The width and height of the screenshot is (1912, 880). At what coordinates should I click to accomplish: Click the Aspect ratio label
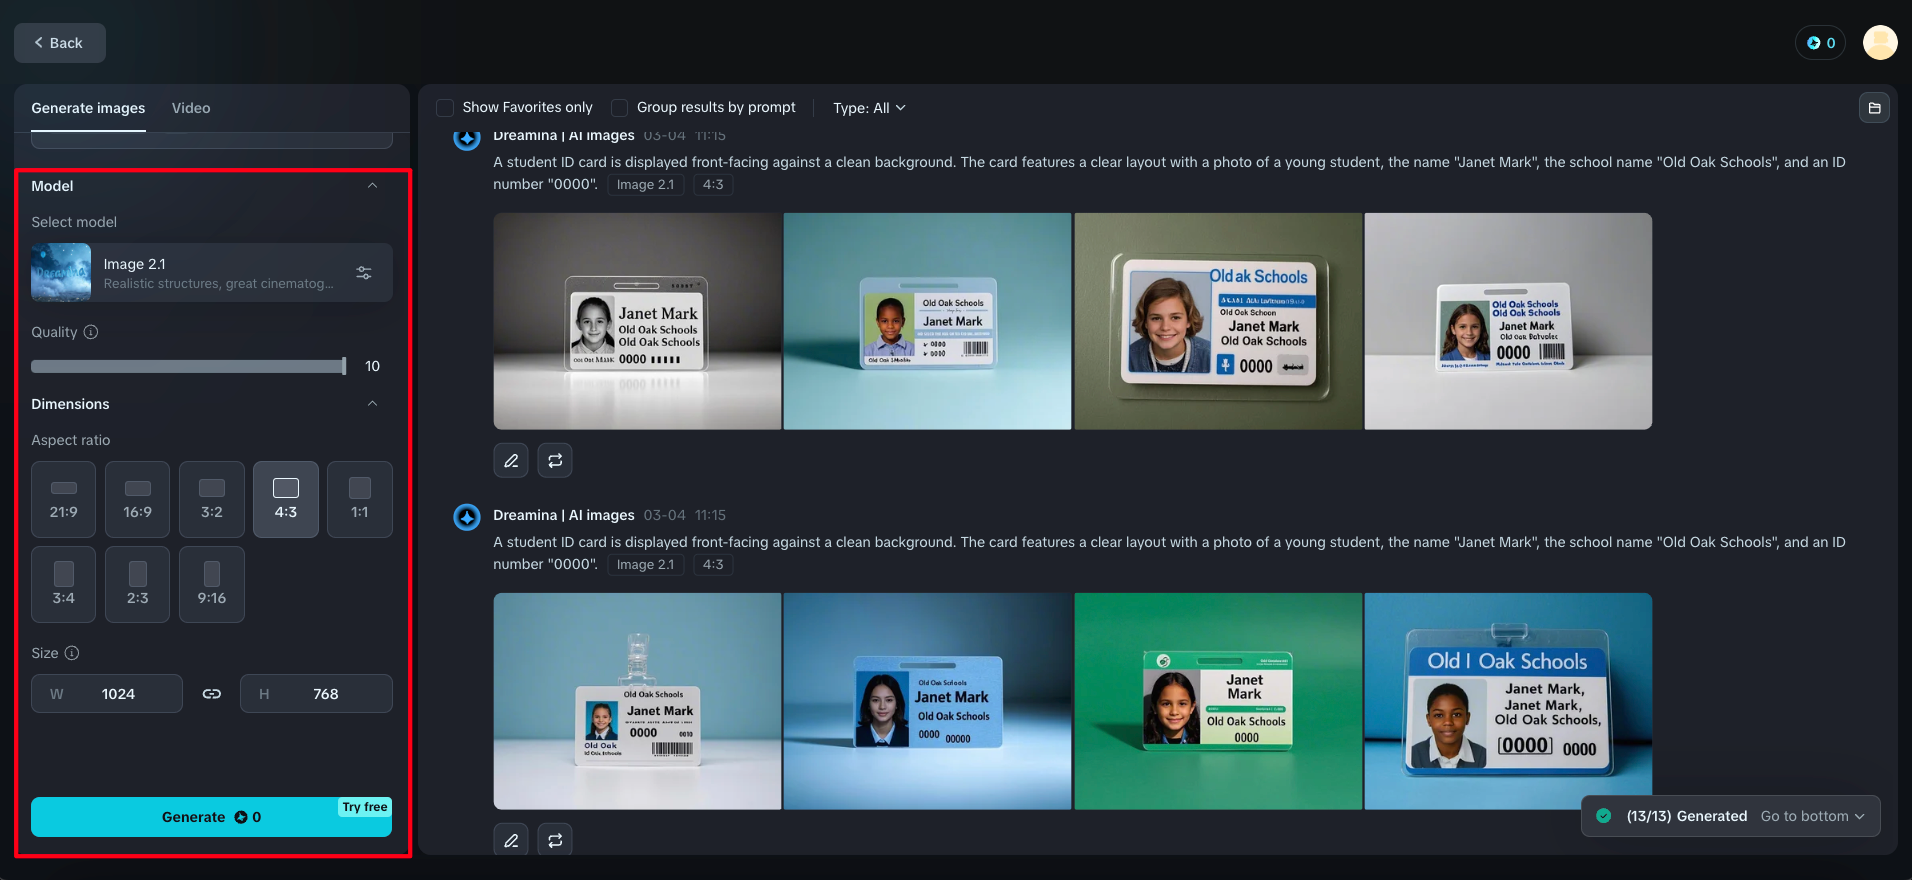(x=71, y=440)
